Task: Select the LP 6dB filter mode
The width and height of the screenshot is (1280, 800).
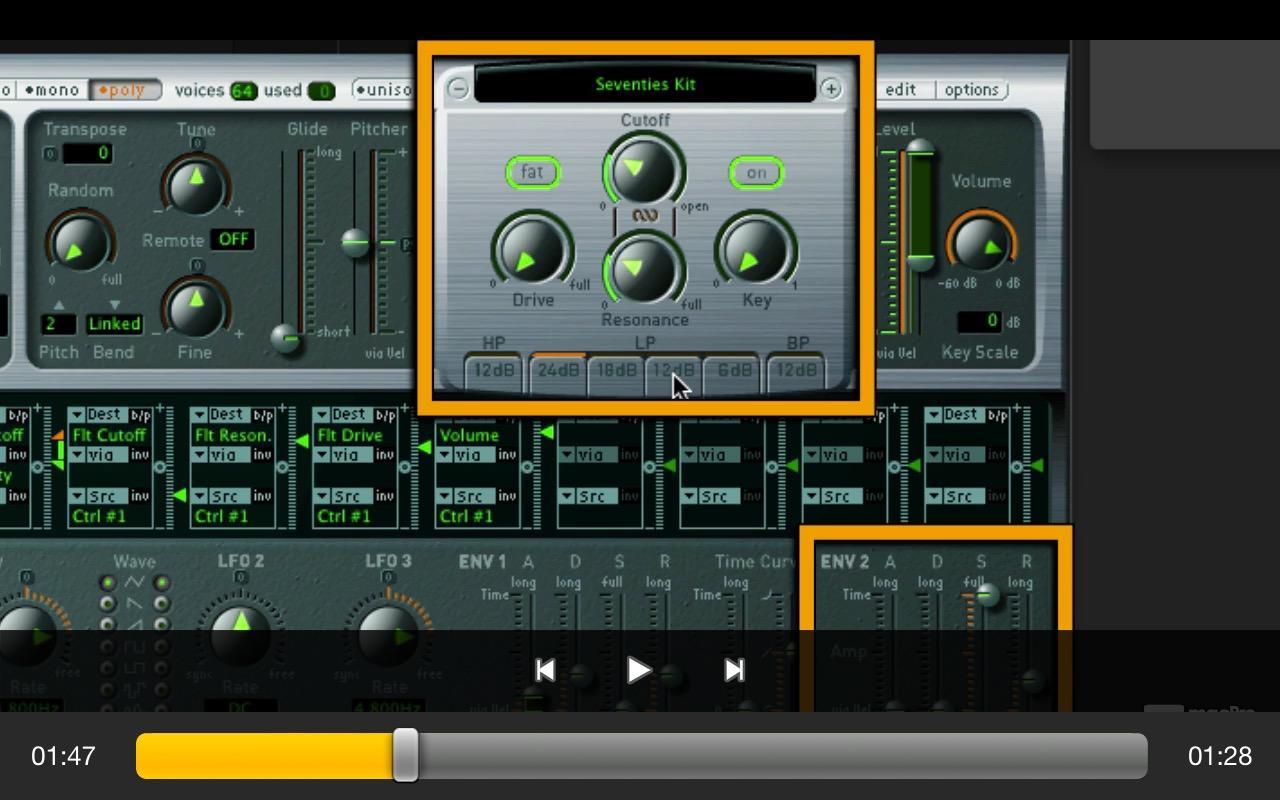Action: (733, 371)
